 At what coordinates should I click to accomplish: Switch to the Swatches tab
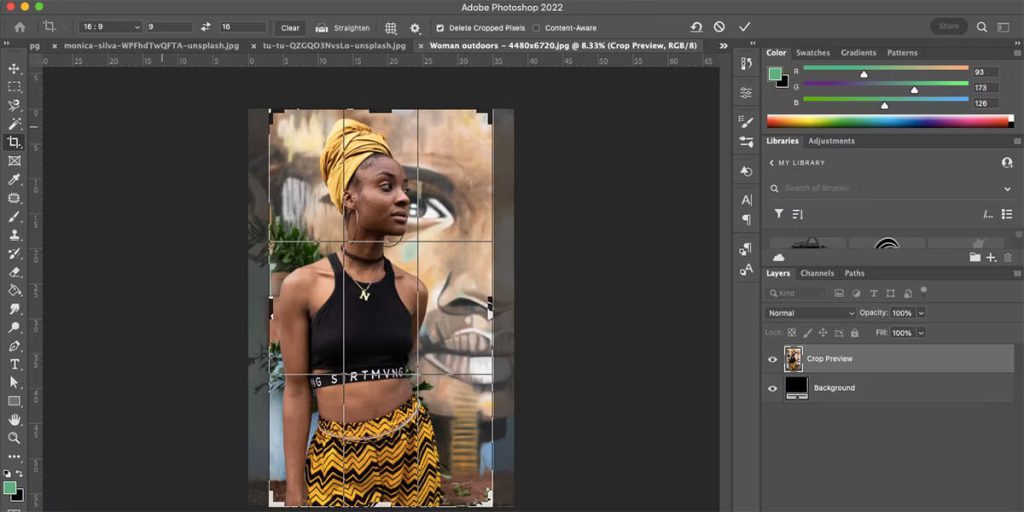(x=812, y=52)
